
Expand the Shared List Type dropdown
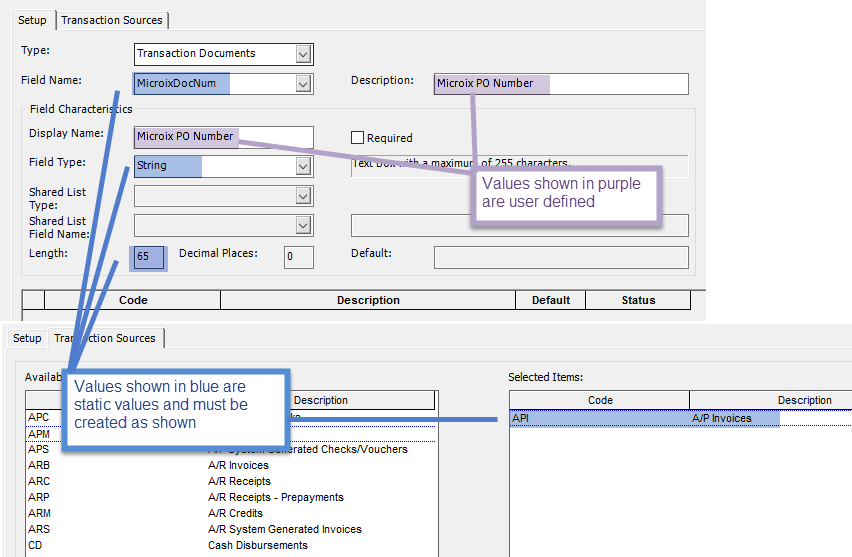coord(303,196)
